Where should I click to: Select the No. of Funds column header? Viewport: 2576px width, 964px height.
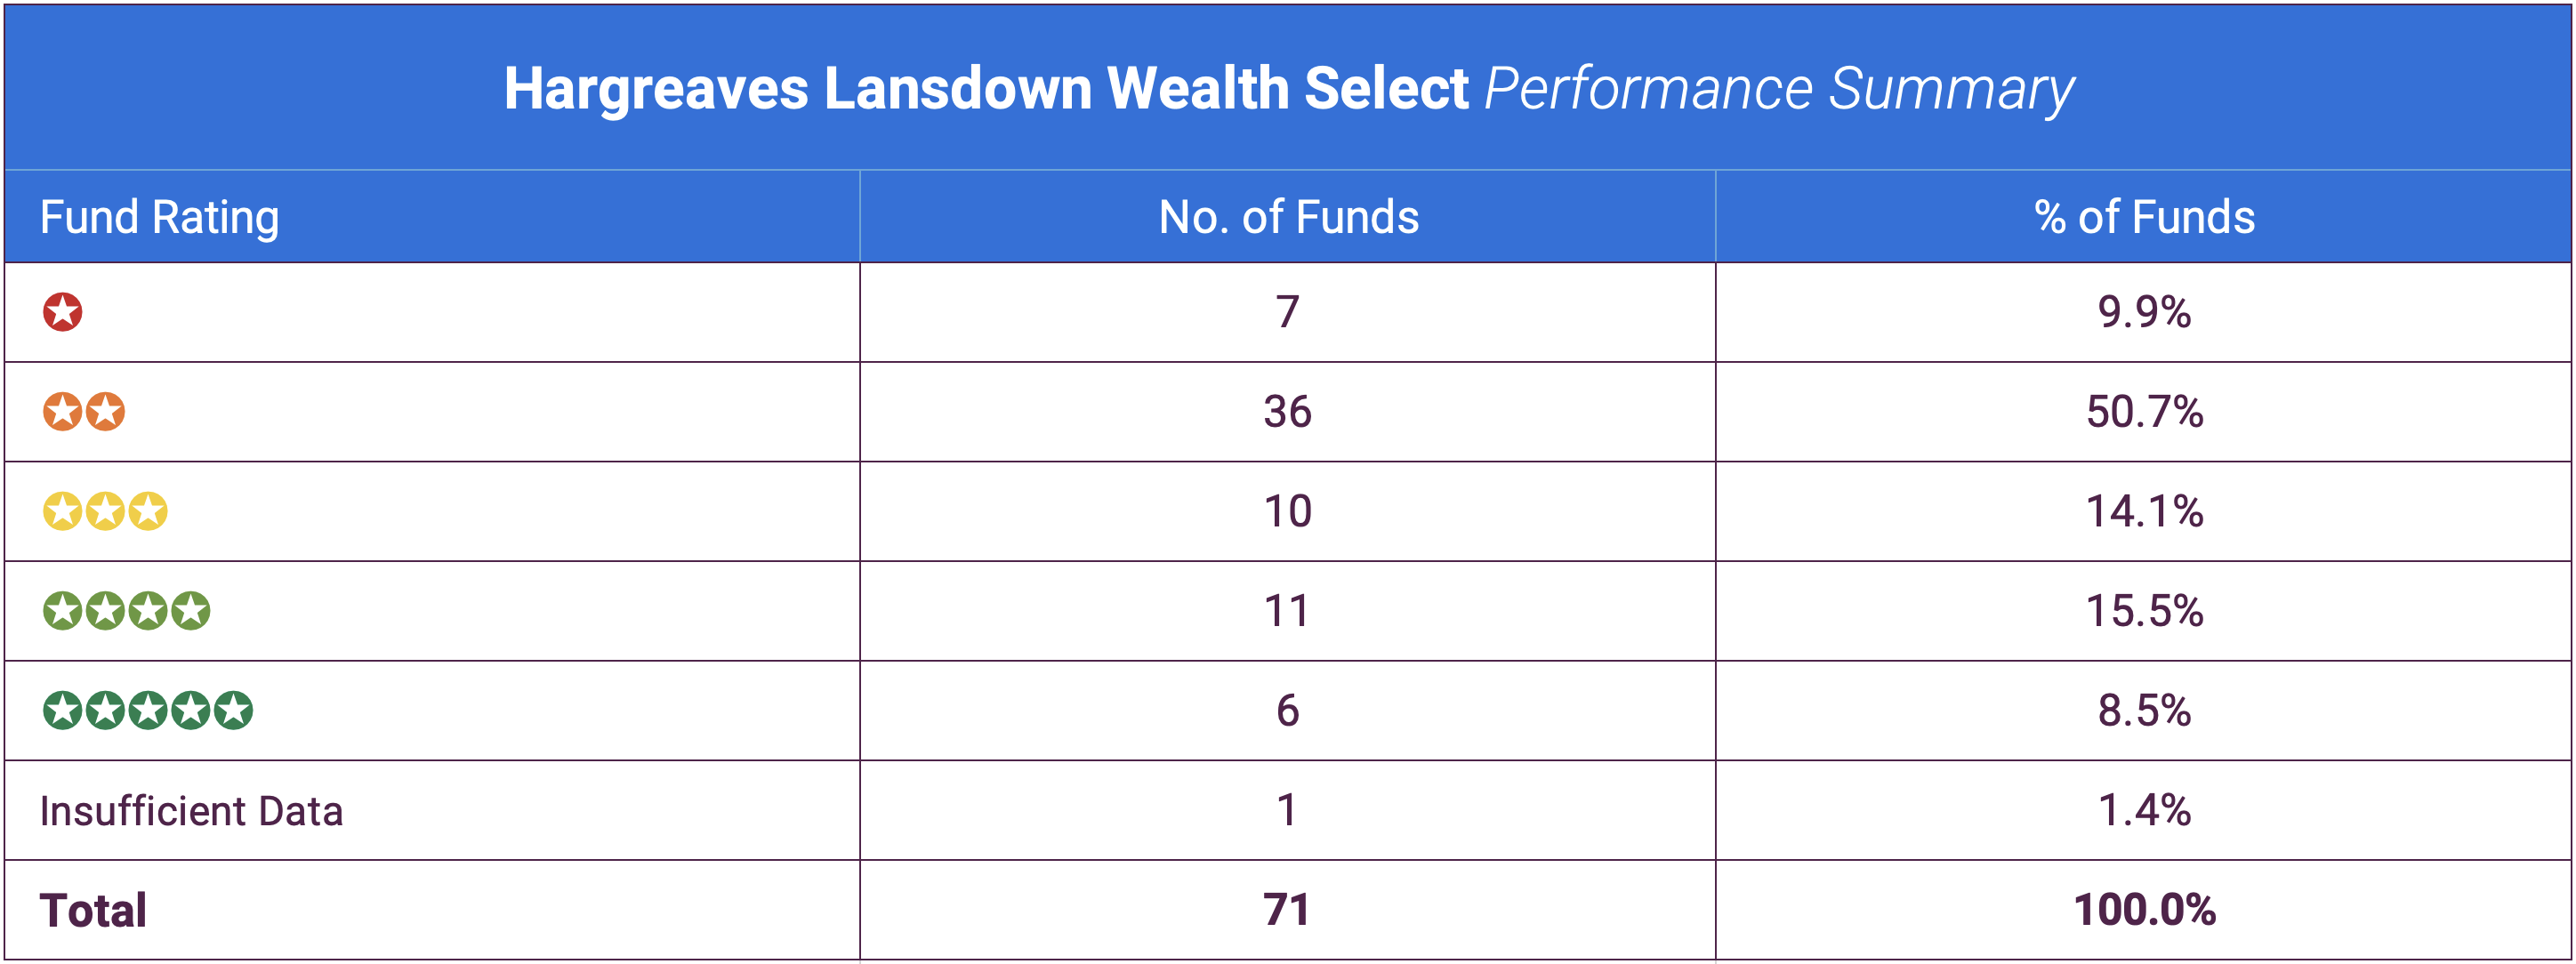click(1288, 217)
